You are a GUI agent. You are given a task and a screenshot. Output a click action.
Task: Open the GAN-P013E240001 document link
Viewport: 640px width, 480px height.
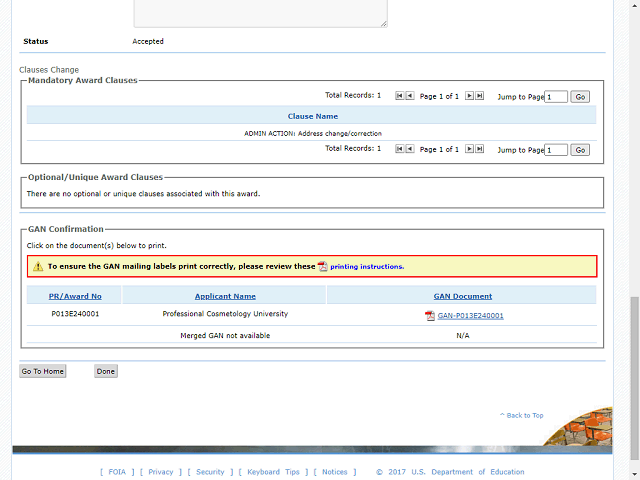470,315
